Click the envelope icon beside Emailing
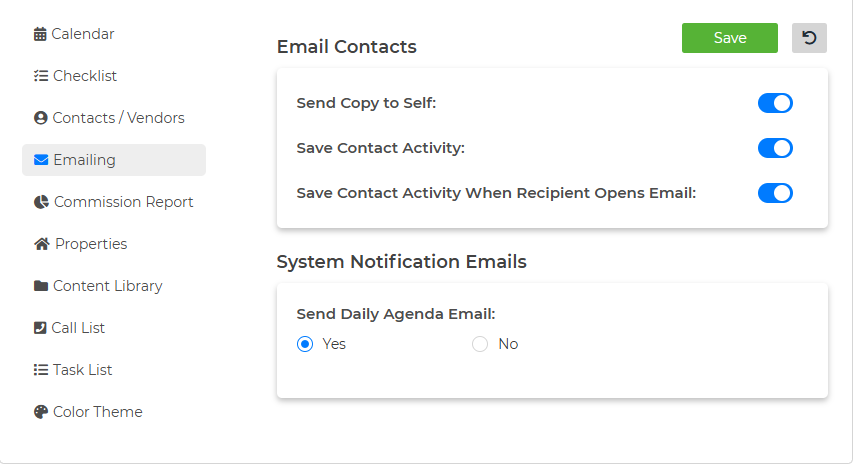 41,160
